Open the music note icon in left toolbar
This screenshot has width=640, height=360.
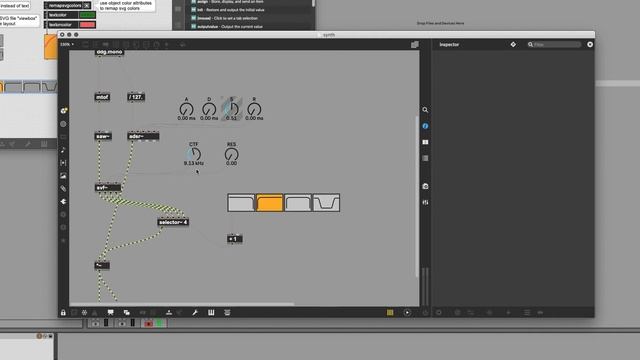coord(63,150)
